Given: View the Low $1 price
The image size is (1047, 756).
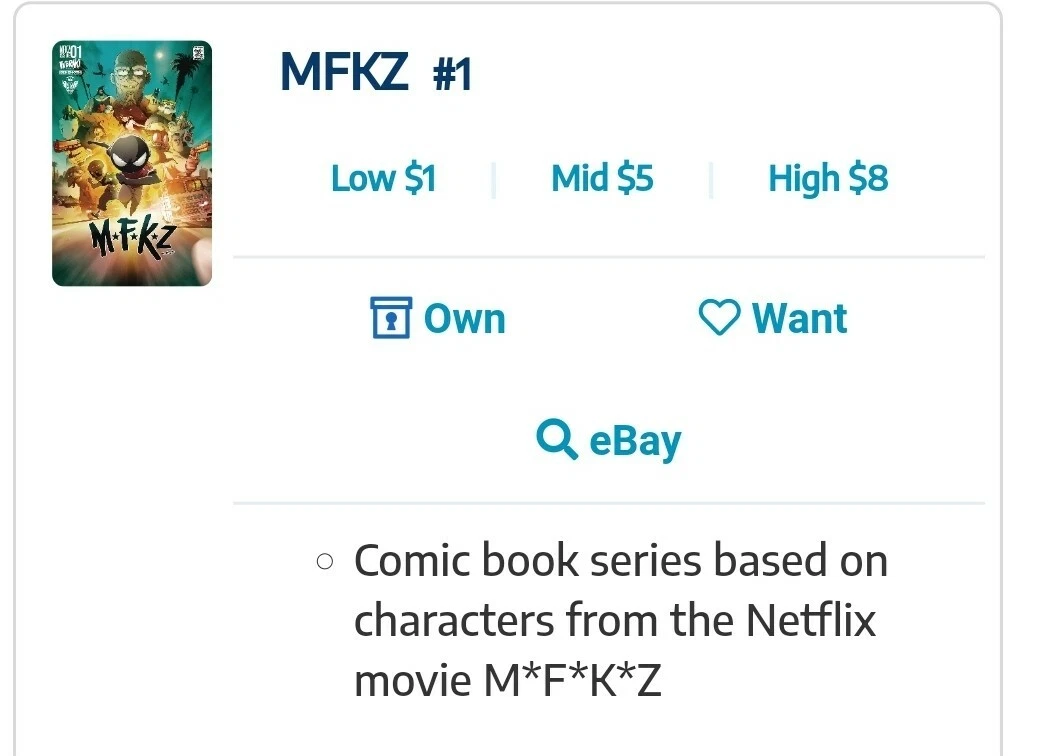Looking at the screenshot, I should click(383, 178).
